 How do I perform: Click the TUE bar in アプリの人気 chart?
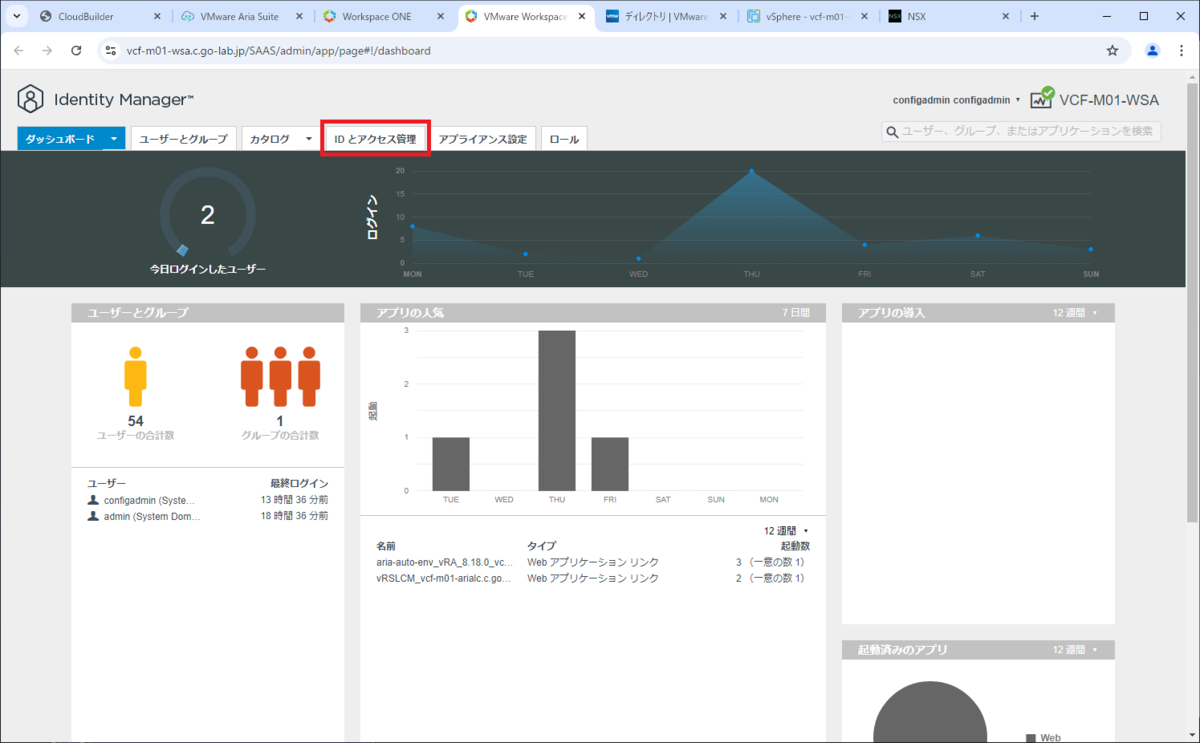[x=451, y=463]
